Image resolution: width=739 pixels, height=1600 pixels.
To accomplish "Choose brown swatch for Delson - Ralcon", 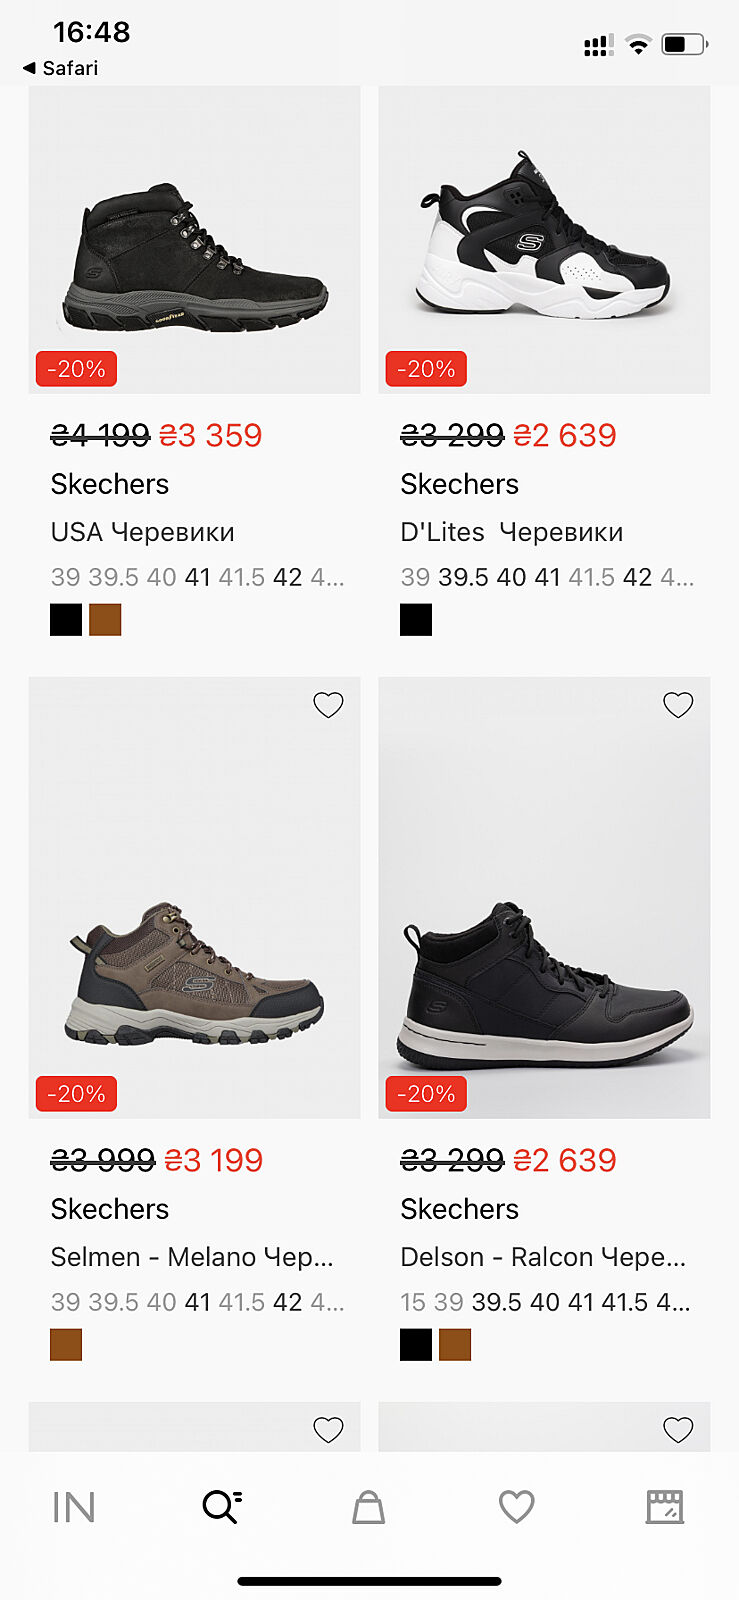I will click(x=455, y=1345).
